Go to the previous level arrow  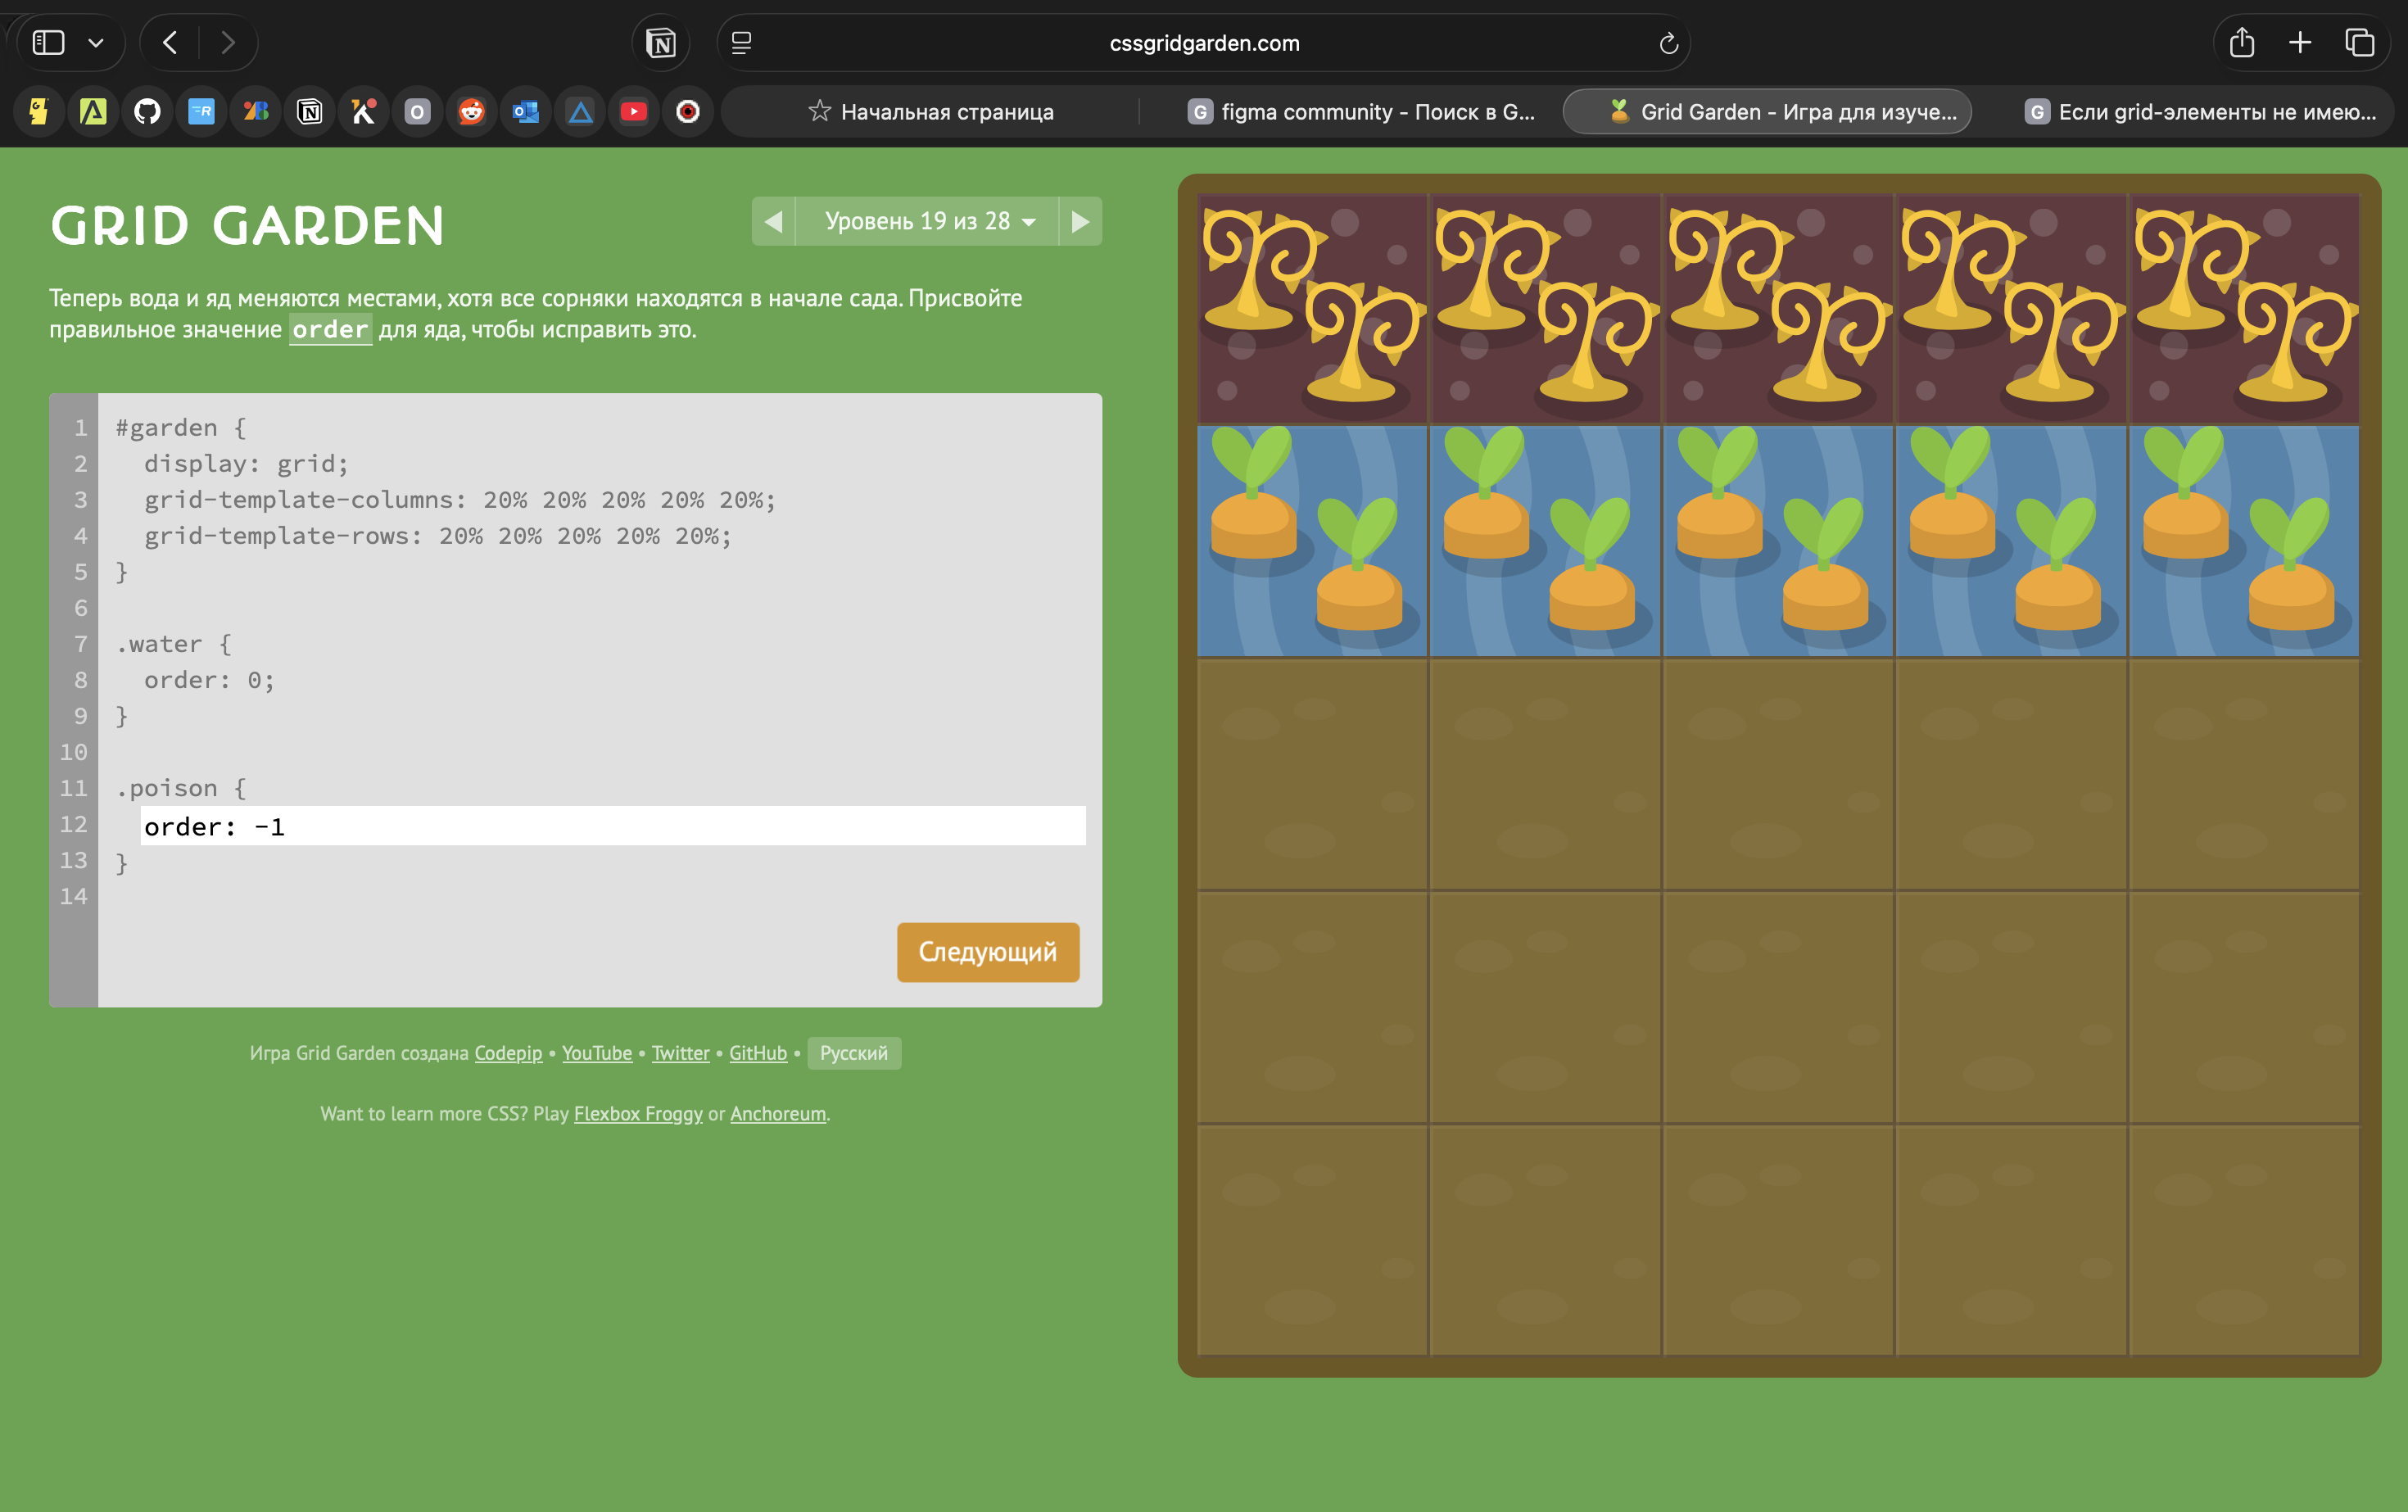coord(773,221)
